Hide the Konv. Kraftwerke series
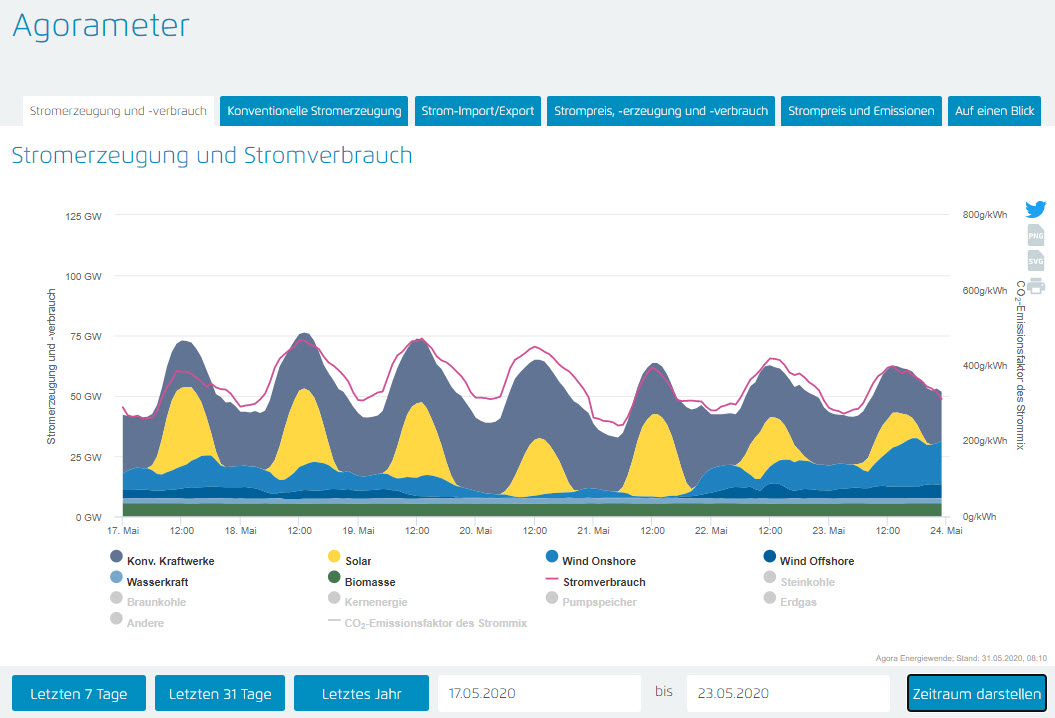Viewport: 1055px width, 718px height. [x=170, y=561]
